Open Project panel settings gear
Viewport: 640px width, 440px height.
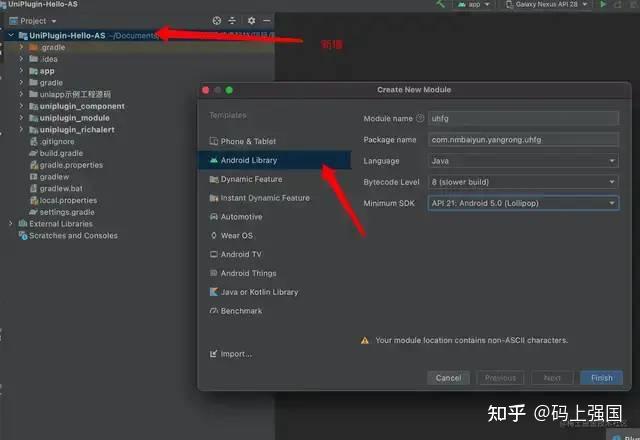coord(251,20)
